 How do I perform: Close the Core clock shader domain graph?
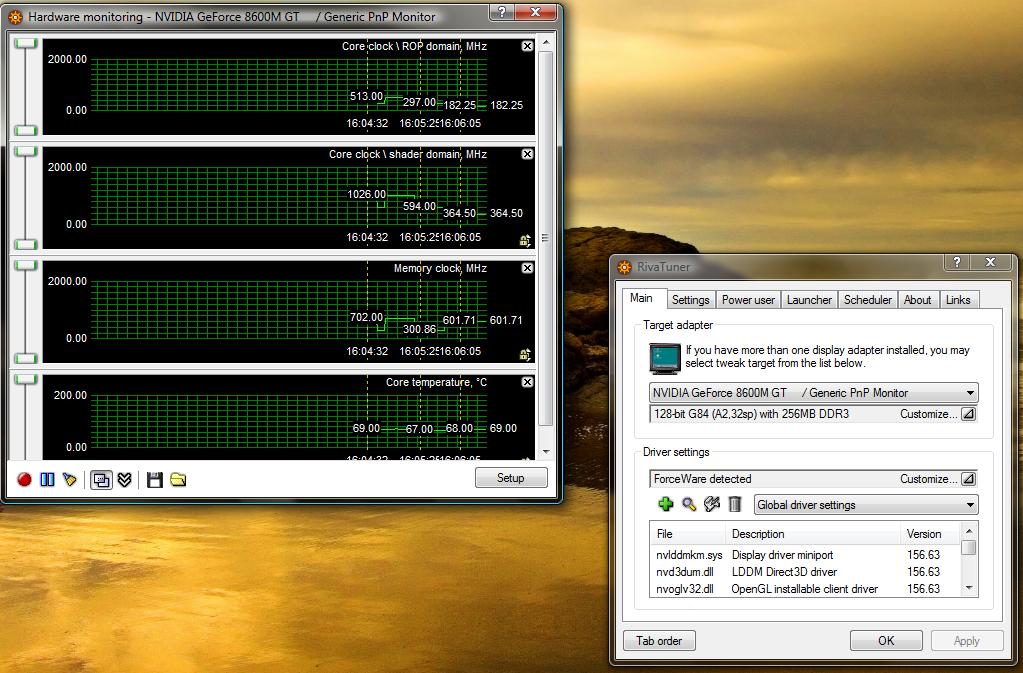[x=527, y=154]
